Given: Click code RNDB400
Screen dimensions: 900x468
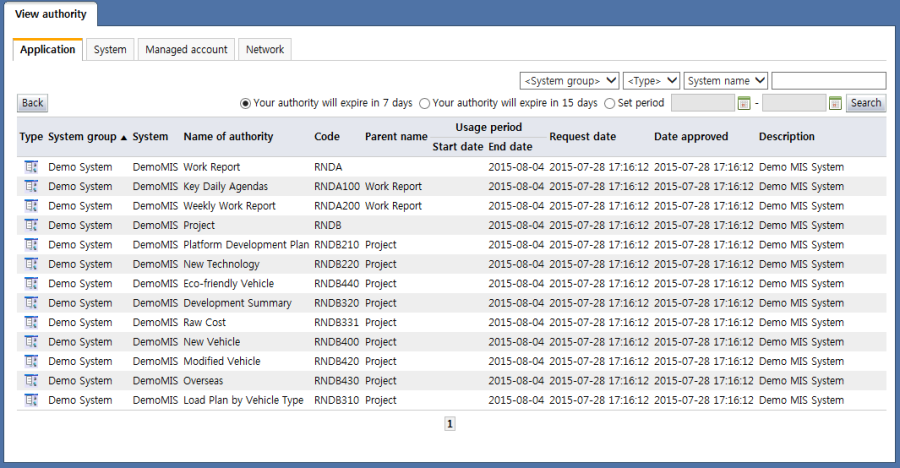Looking at the screenshot, I should point(336,342).
